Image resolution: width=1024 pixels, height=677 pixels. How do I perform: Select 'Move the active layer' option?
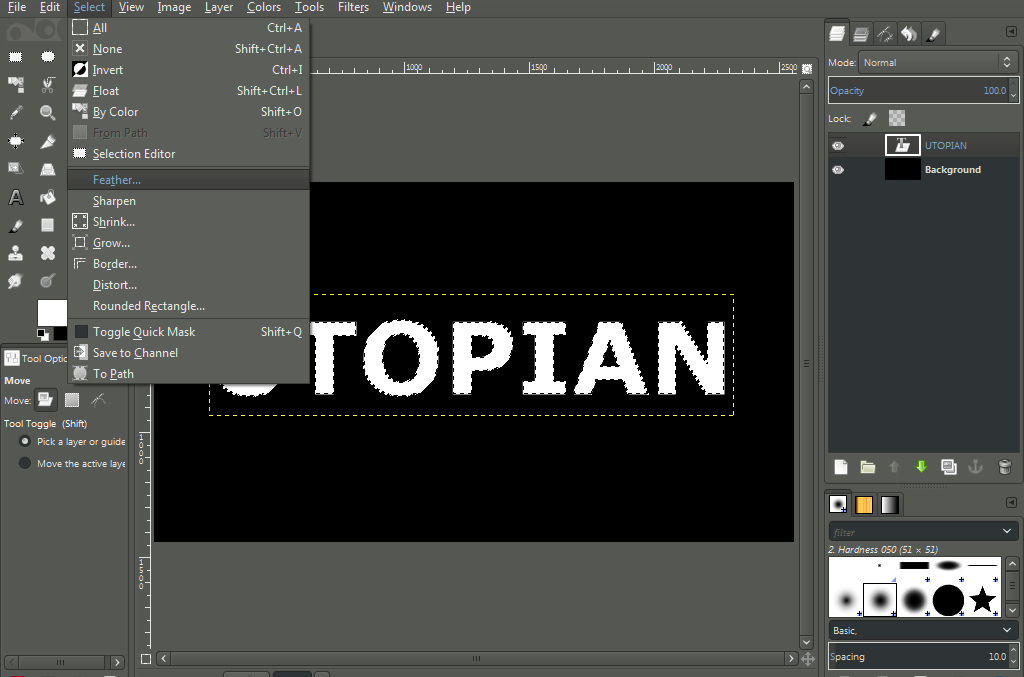(25, 464)
